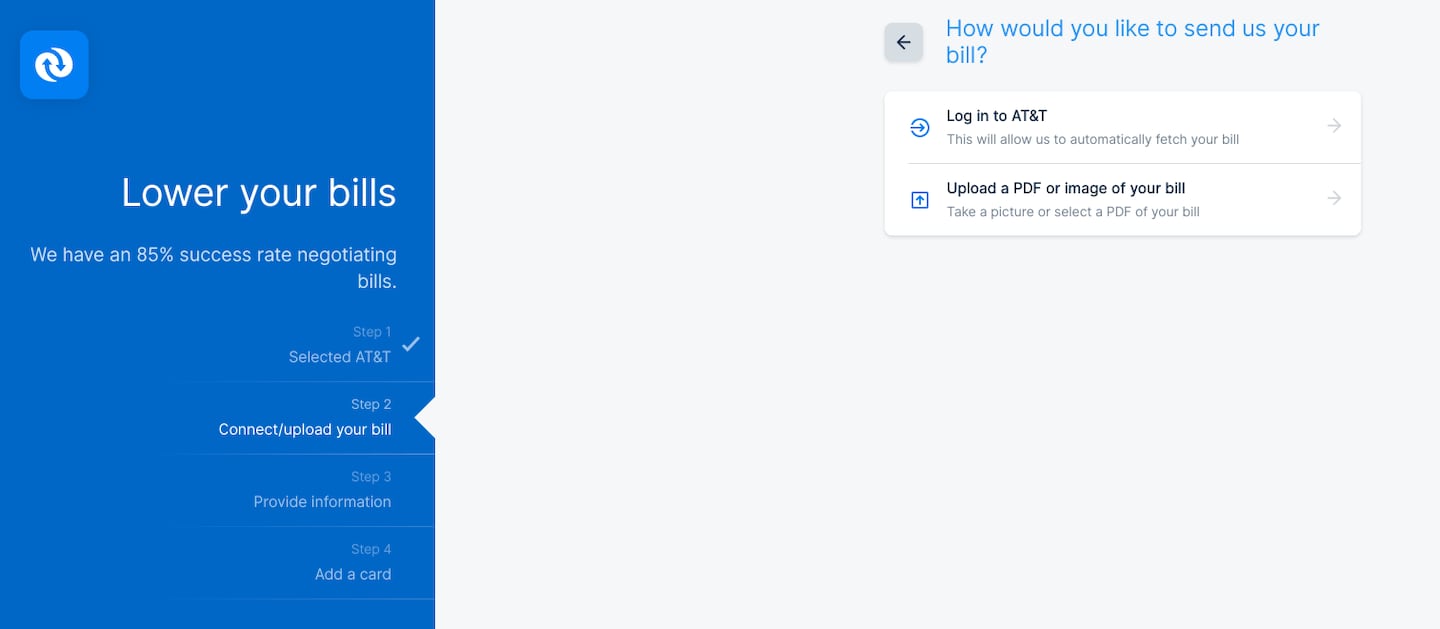Viewport: 1440px width, 629px height.
Task: Click the checkmark next to Selected AT&T
Action: pos(411,344)
